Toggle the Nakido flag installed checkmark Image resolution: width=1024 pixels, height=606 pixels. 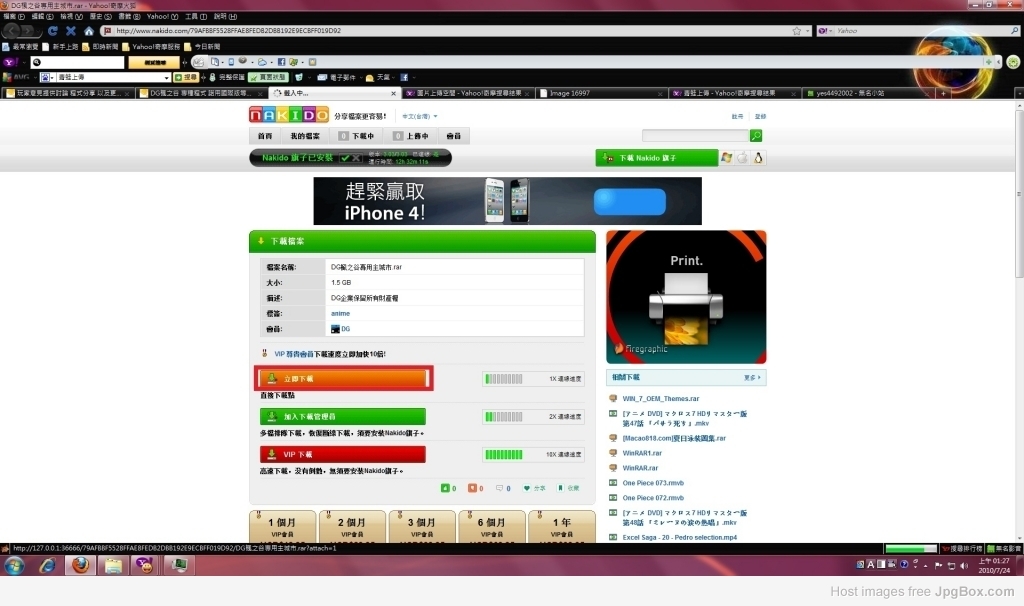pos(345,157)
